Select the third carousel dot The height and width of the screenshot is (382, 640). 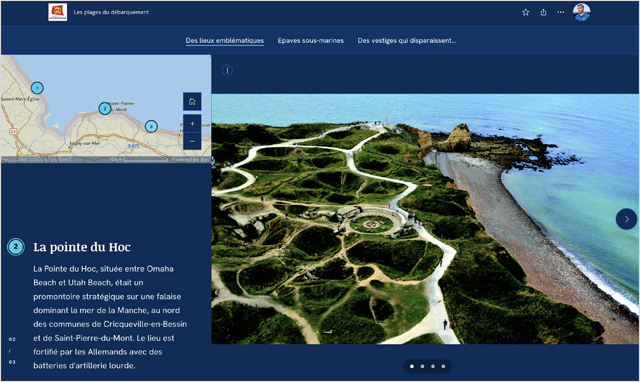(x=433, y=366)
